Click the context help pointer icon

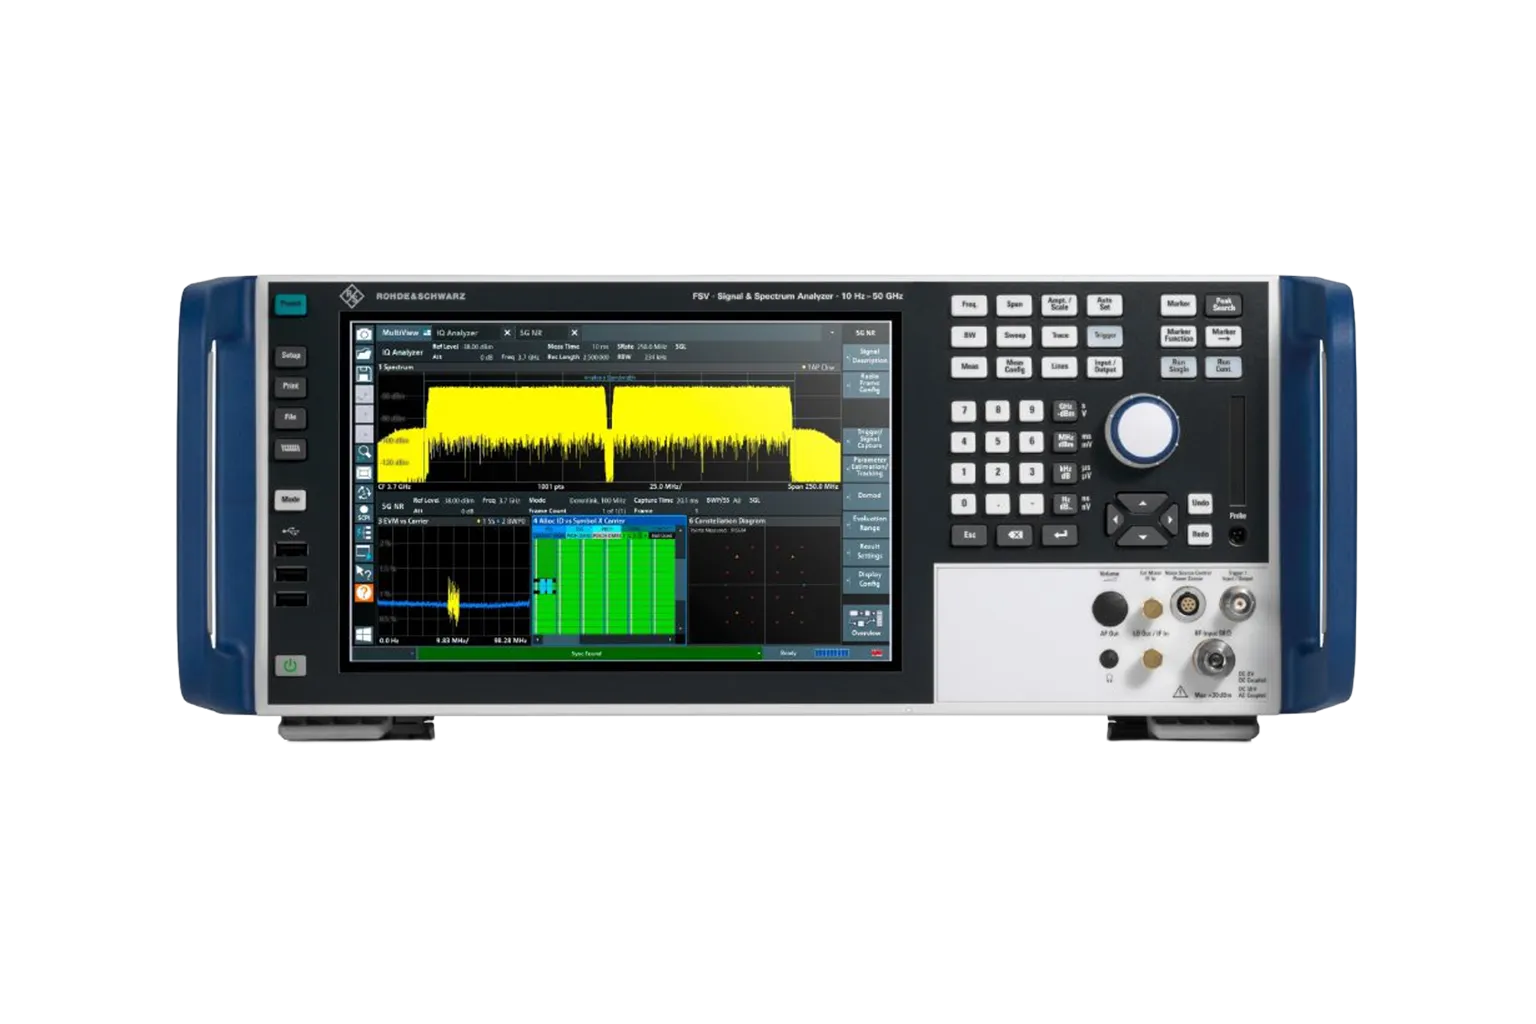(364, 573)
